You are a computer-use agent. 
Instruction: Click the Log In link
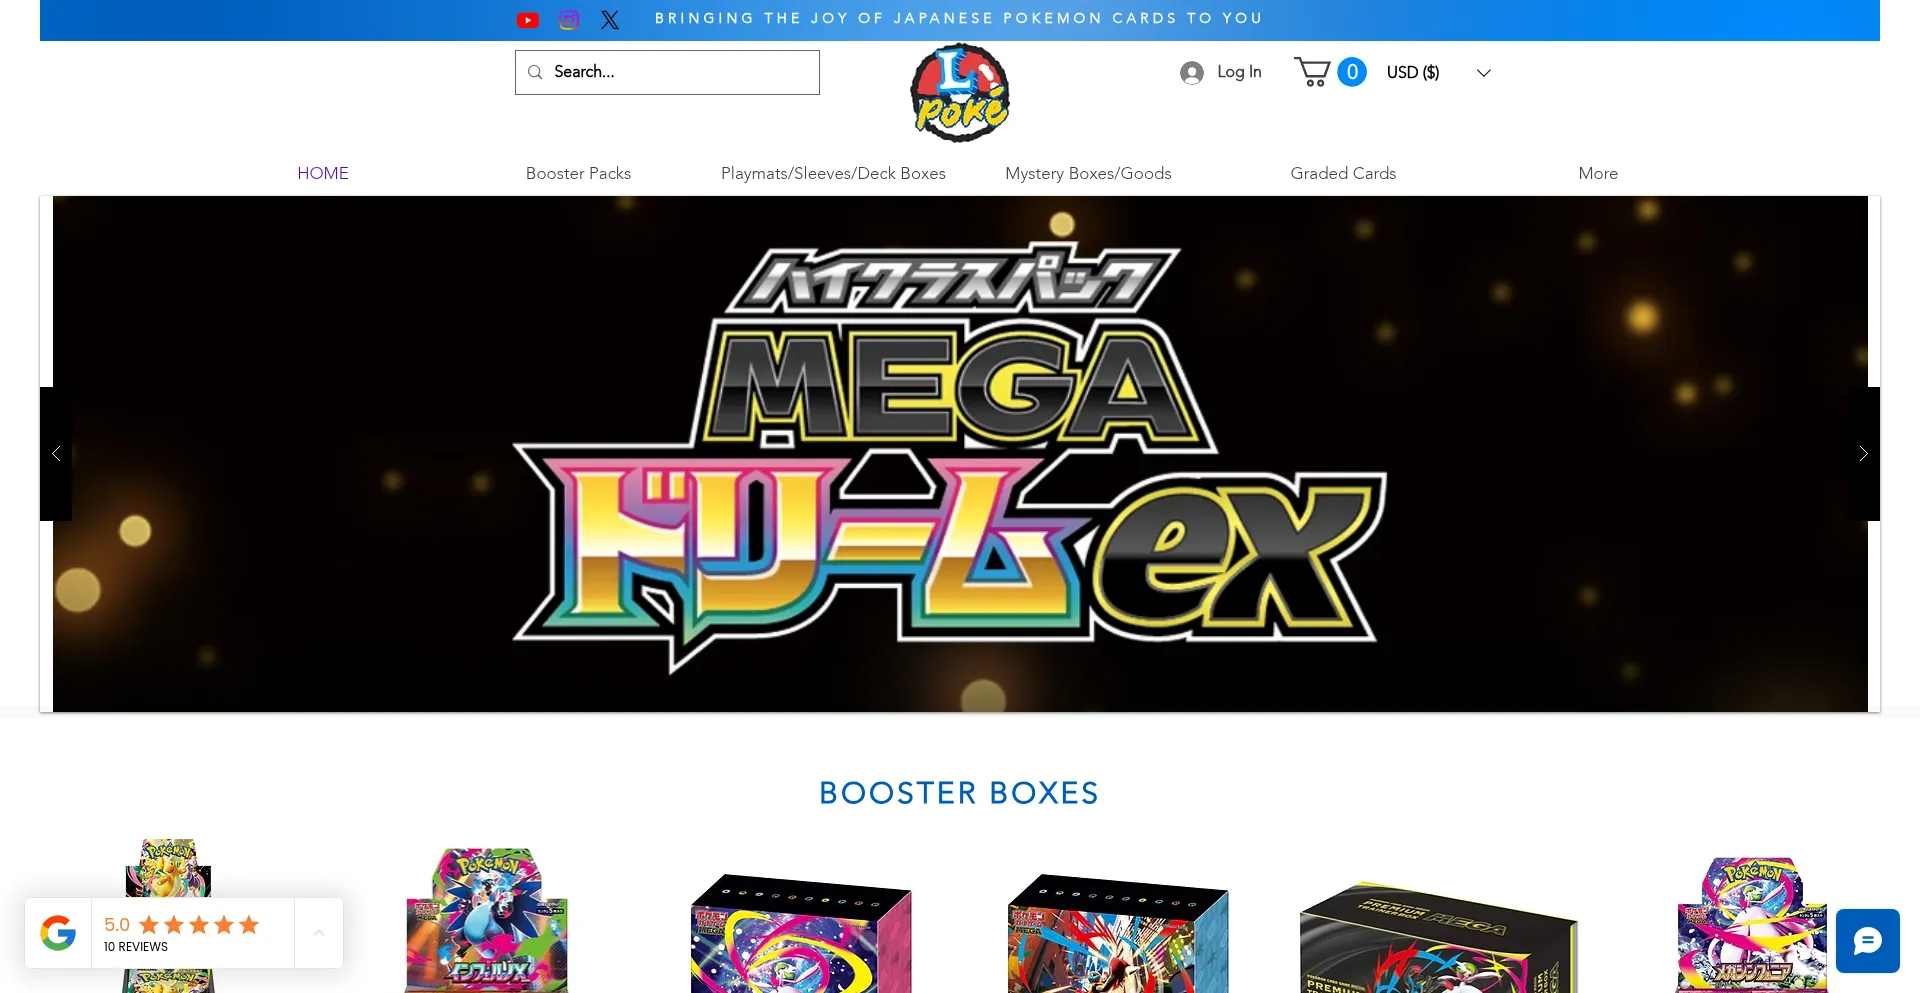(1239, 72)
